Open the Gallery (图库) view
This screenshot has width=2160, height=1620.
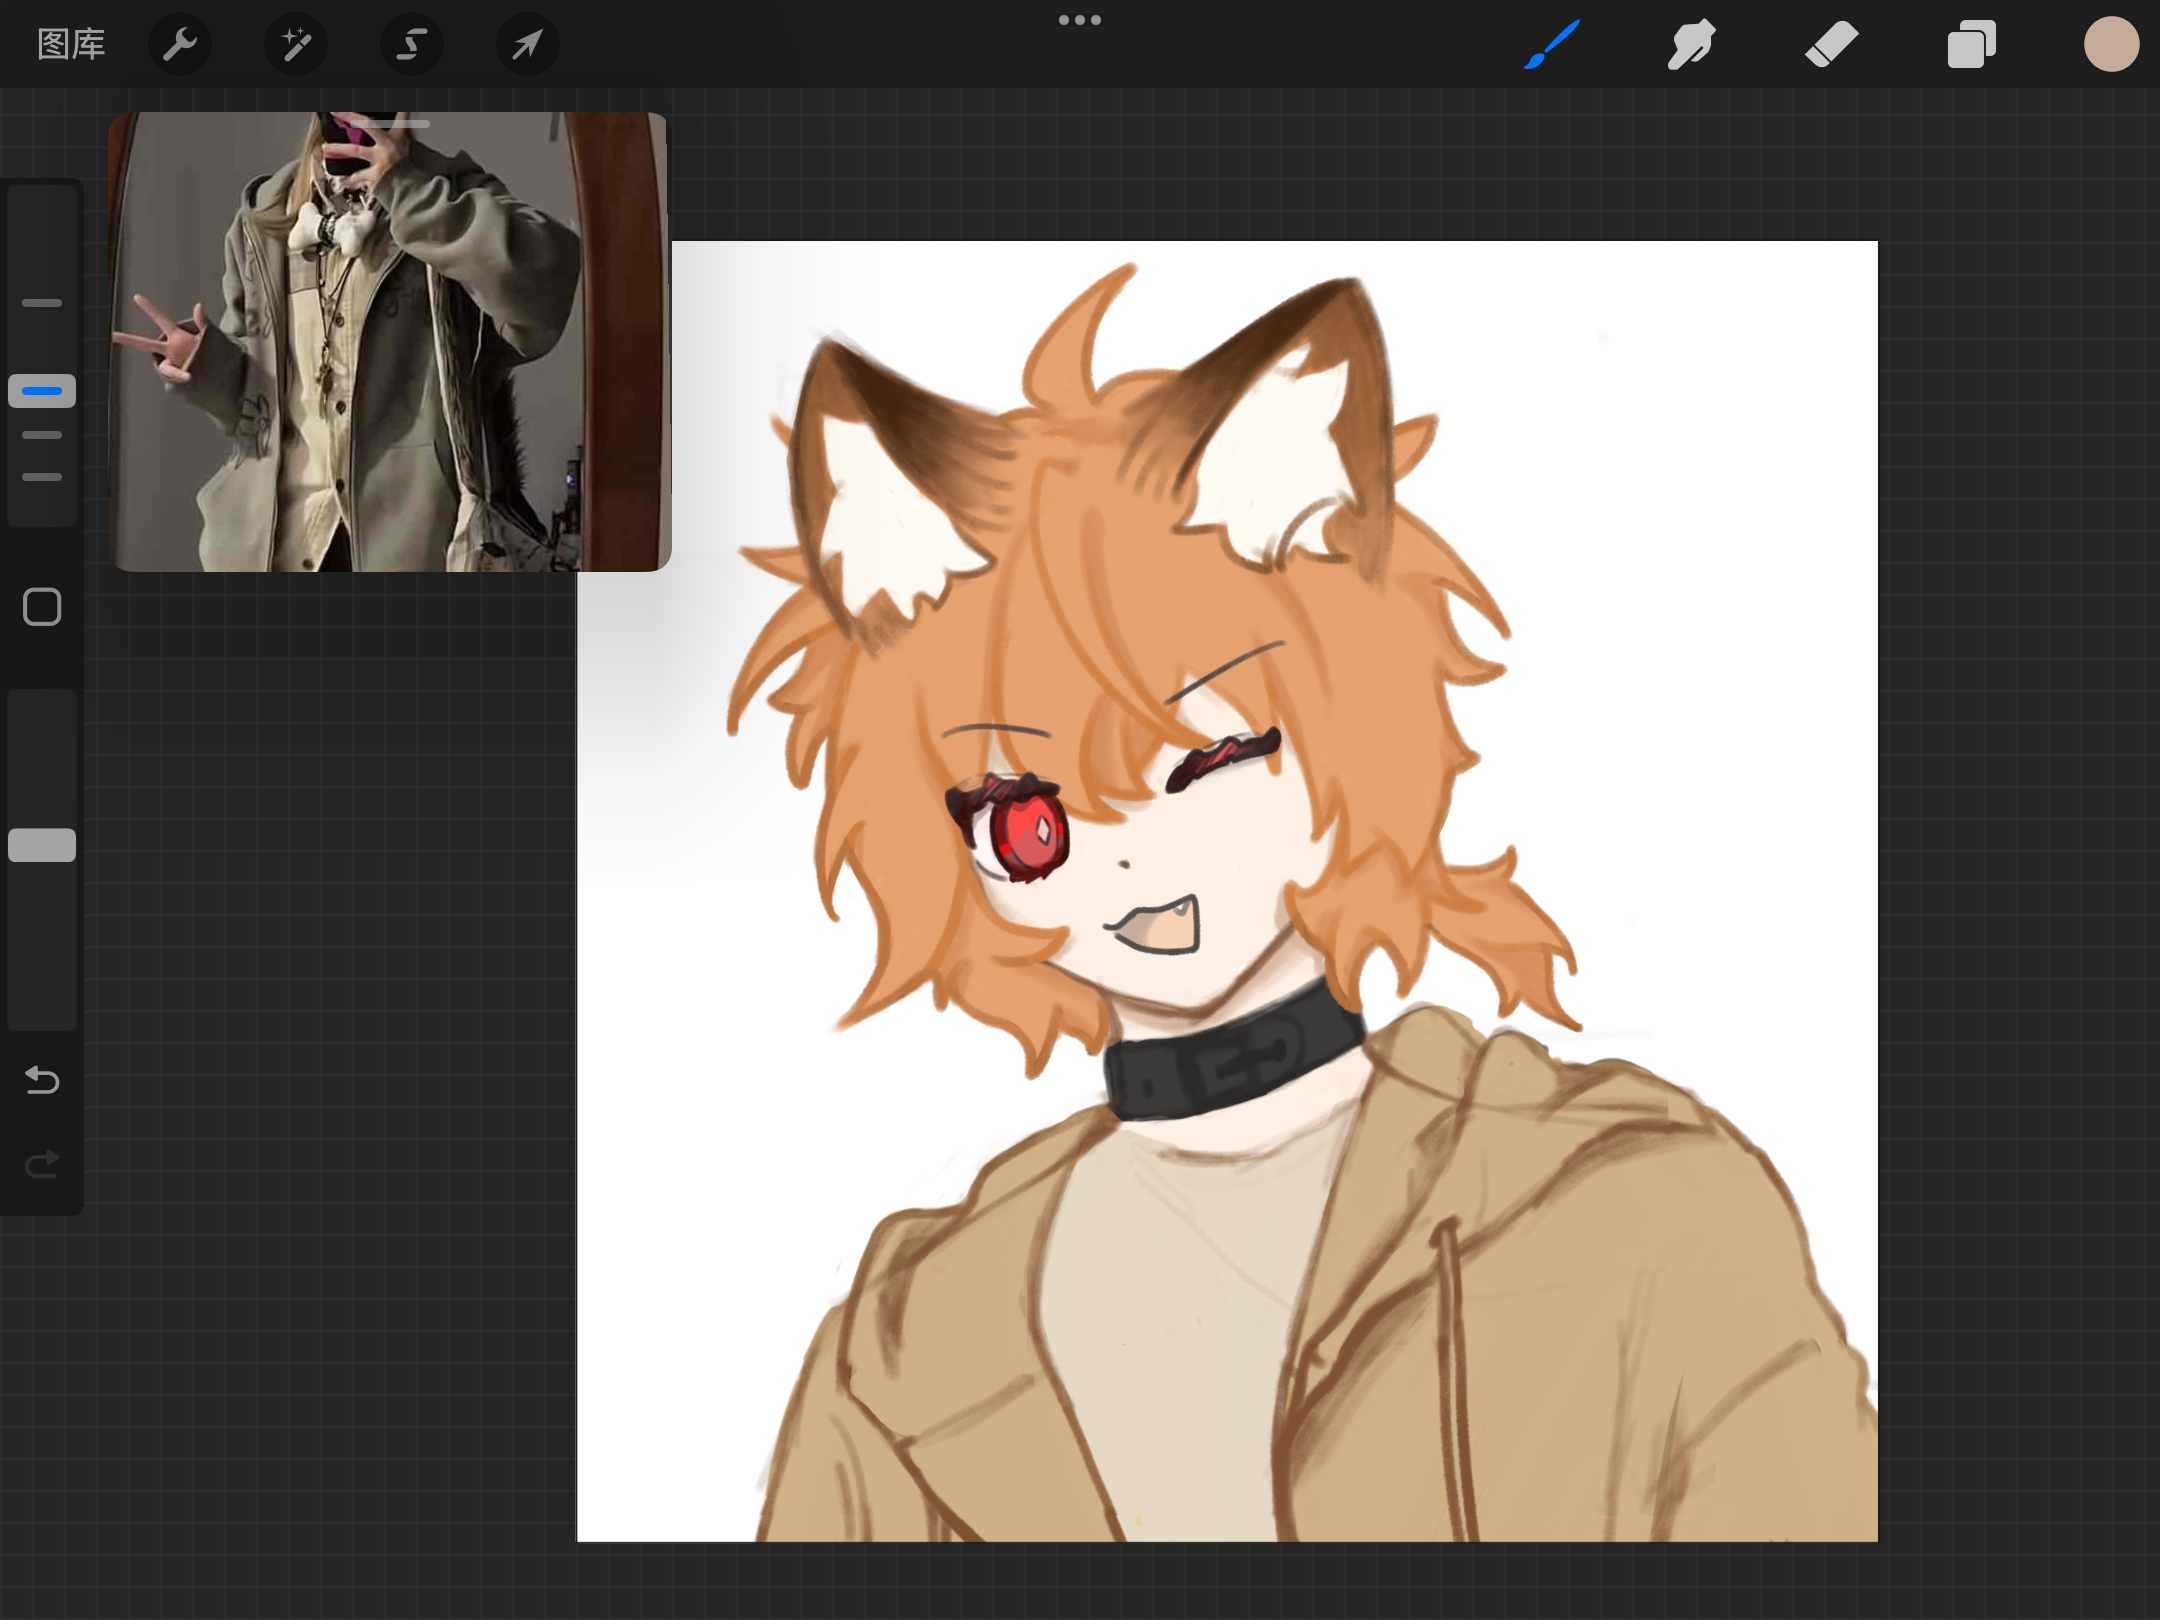(71, 44)
